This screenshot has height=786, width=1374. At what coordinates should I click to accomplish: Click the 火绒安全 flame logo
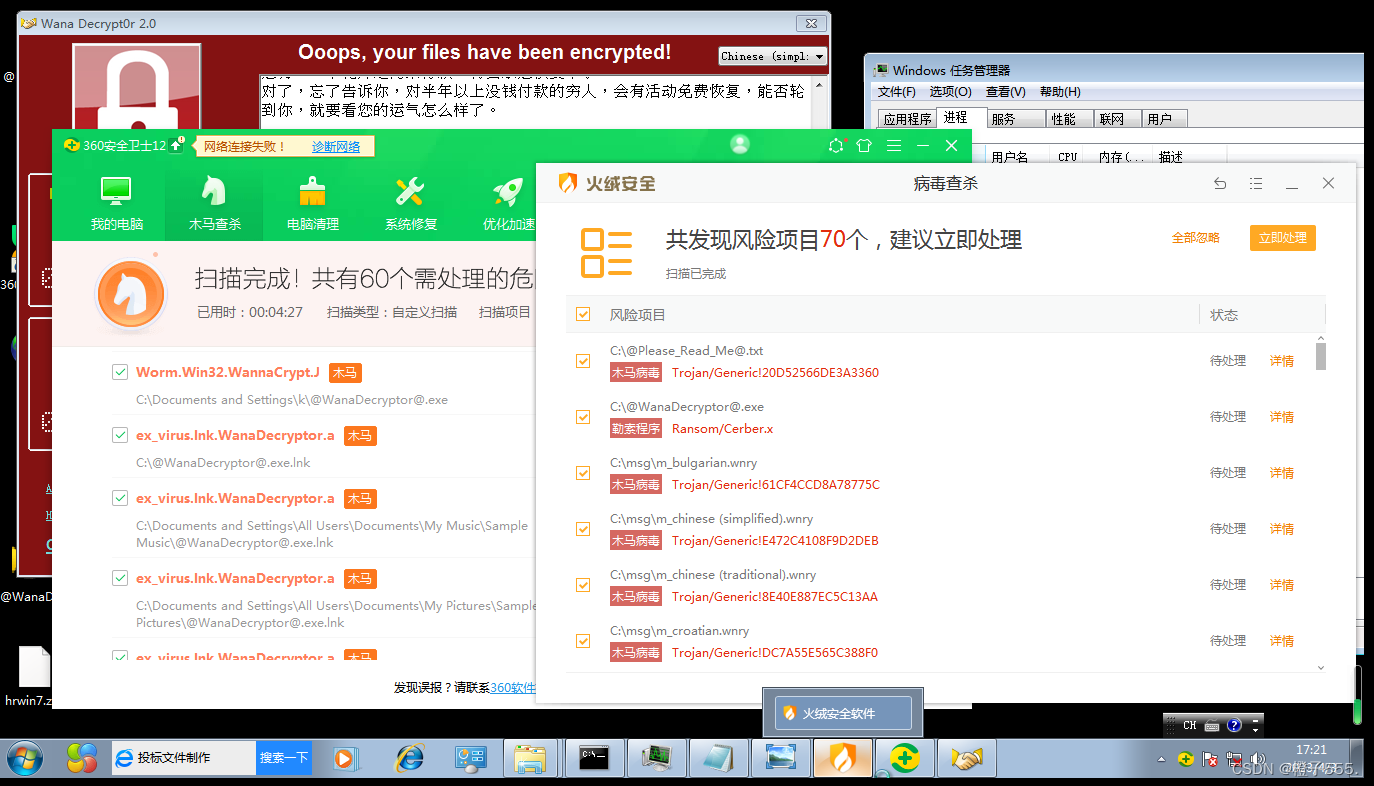pyautogui.click(x=567, y=183)
